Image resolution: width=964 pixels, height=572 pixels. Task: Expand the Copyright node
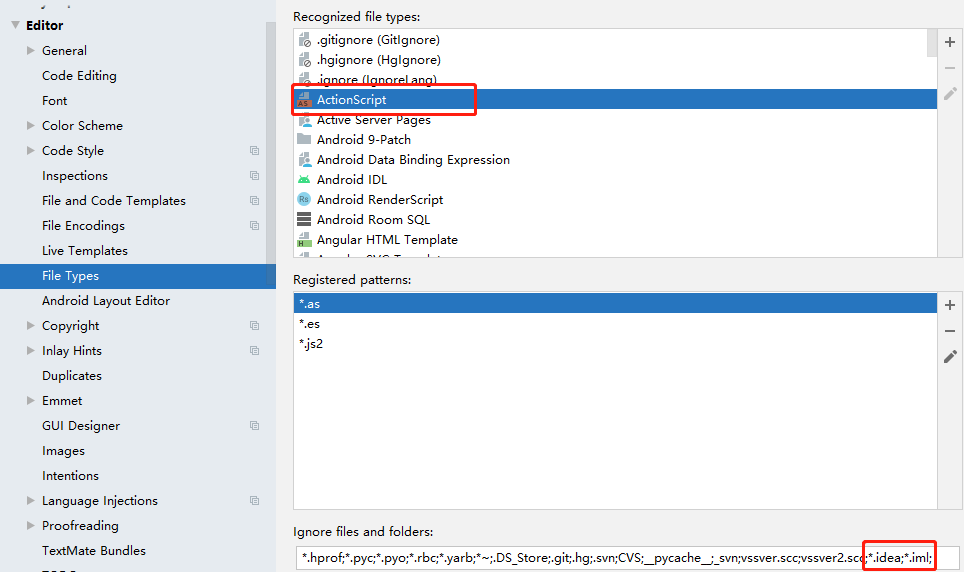click(x=30, y=325)
